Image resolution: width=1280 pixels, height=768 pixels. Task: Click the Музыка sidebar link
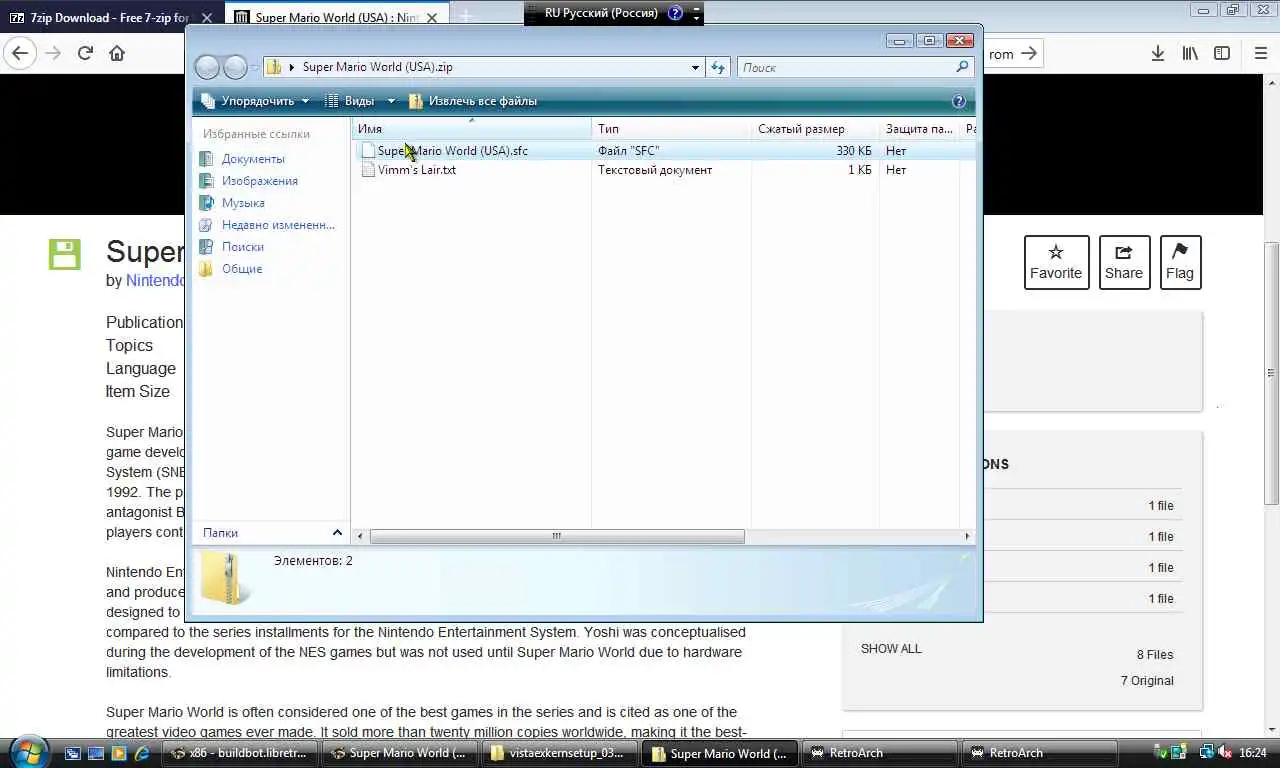click(243, 203)
